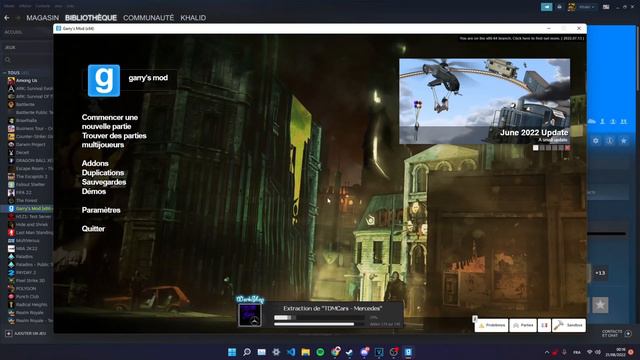Click Windows Start button on taskbar
Screen dimensions: 640x360
click(232, 352)
